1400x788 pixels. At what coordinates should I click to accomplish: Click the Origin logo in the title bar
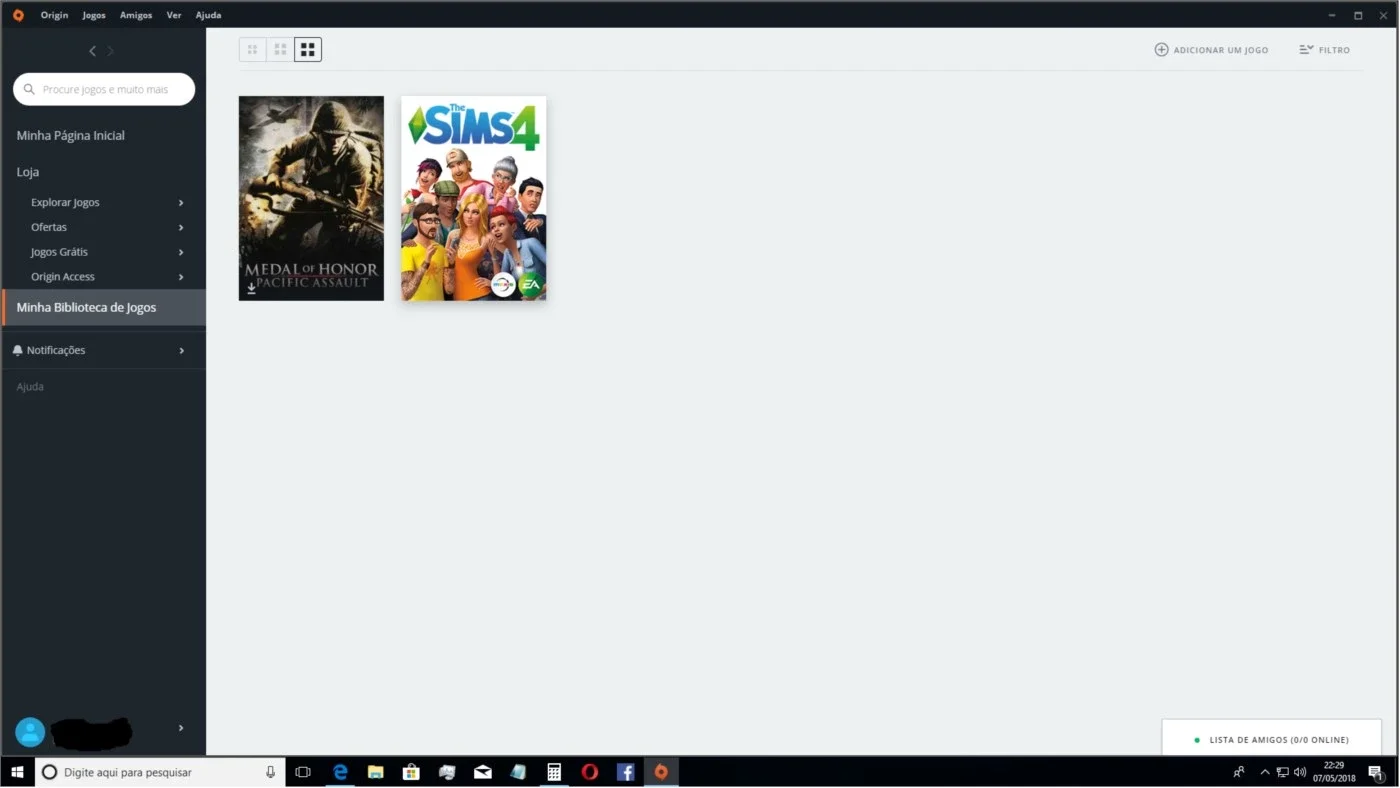18,15
